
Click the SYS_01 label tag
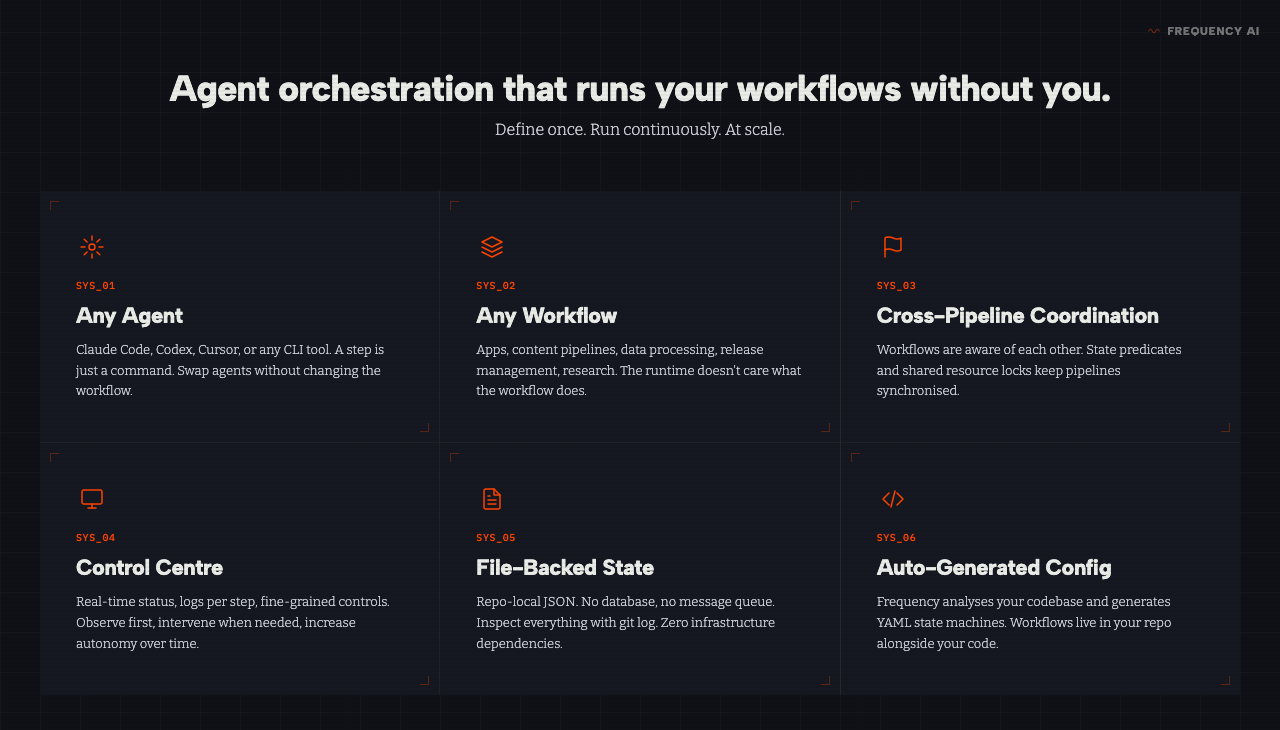pyautogui.click(x=95, y=285)
